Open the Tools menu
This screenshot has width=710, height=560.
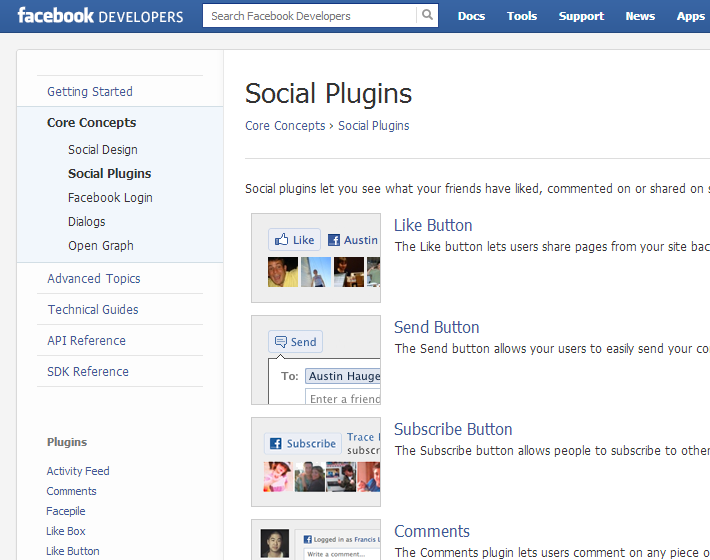522,16
